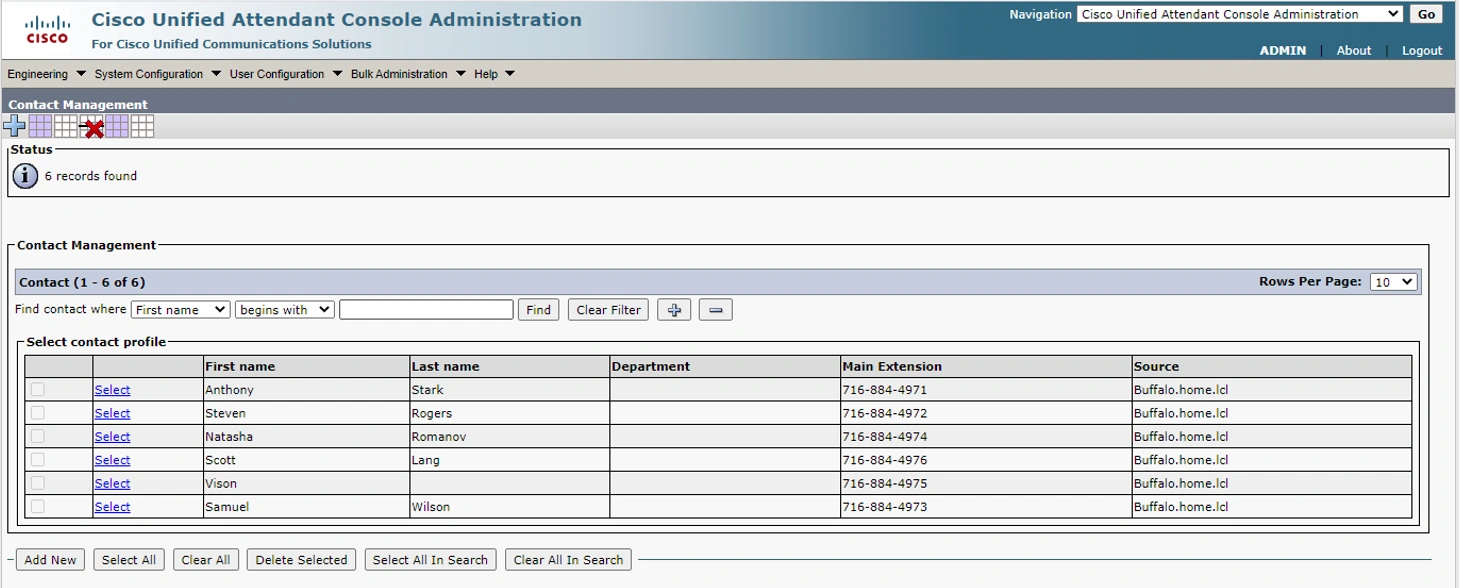Image resolution: width=1459 pixels, height=588 pixels.
Task: Click the blue plus Add New toolbar icon
Action: [15, 126]
